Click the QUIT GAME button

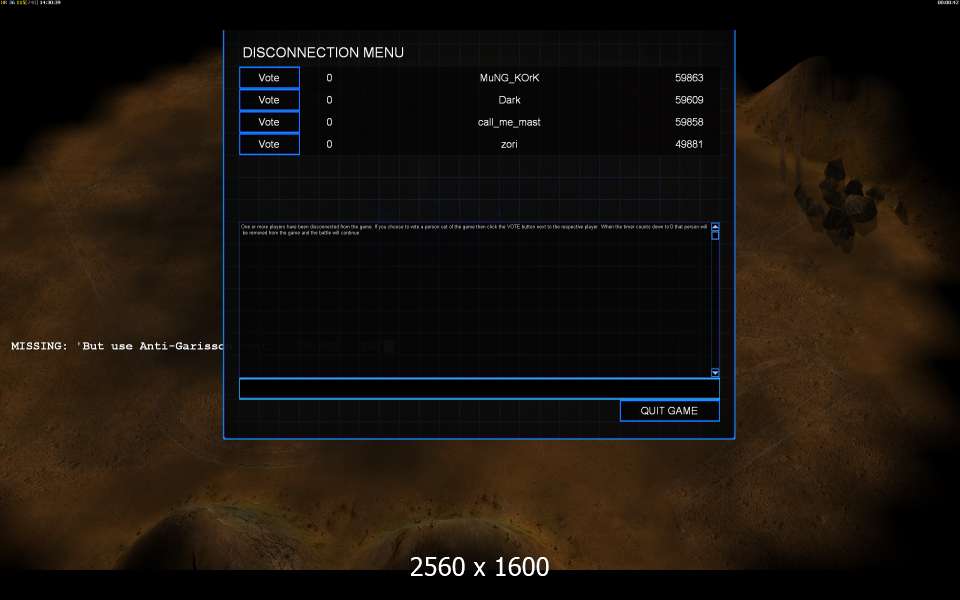(x=669, y=411)
